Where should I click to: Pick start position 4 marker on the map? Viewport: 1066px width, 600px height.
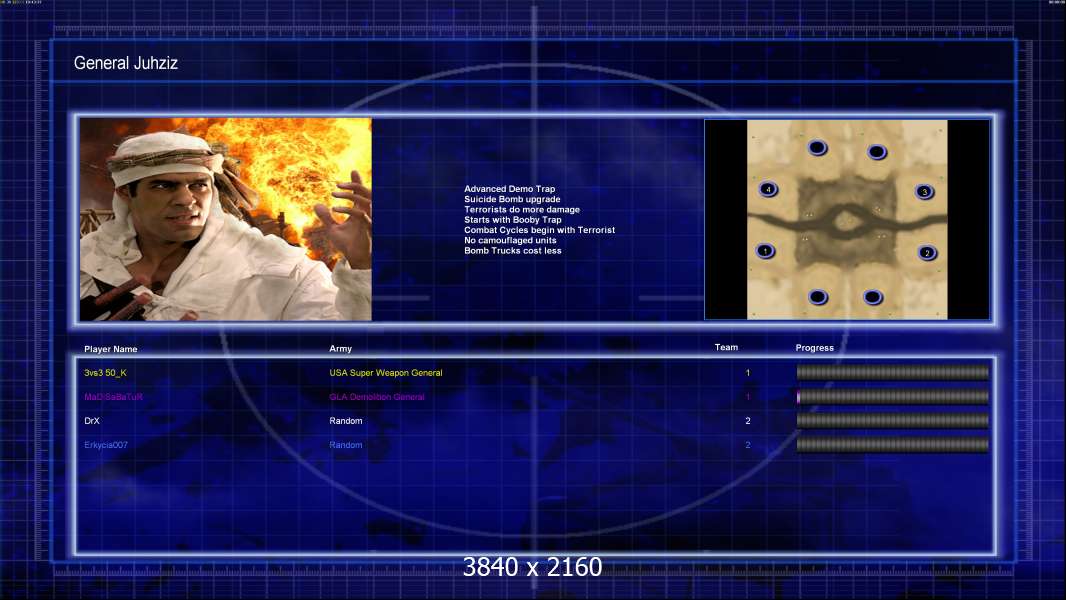768,189
